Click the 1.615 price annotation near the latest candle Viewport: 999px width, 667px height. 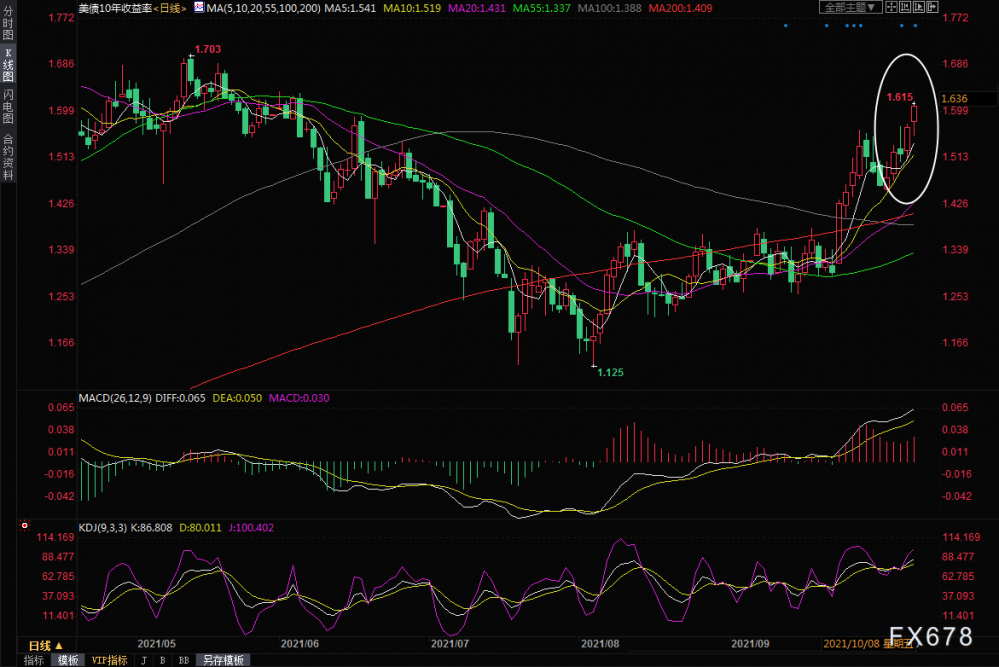[x=900, y=97]
